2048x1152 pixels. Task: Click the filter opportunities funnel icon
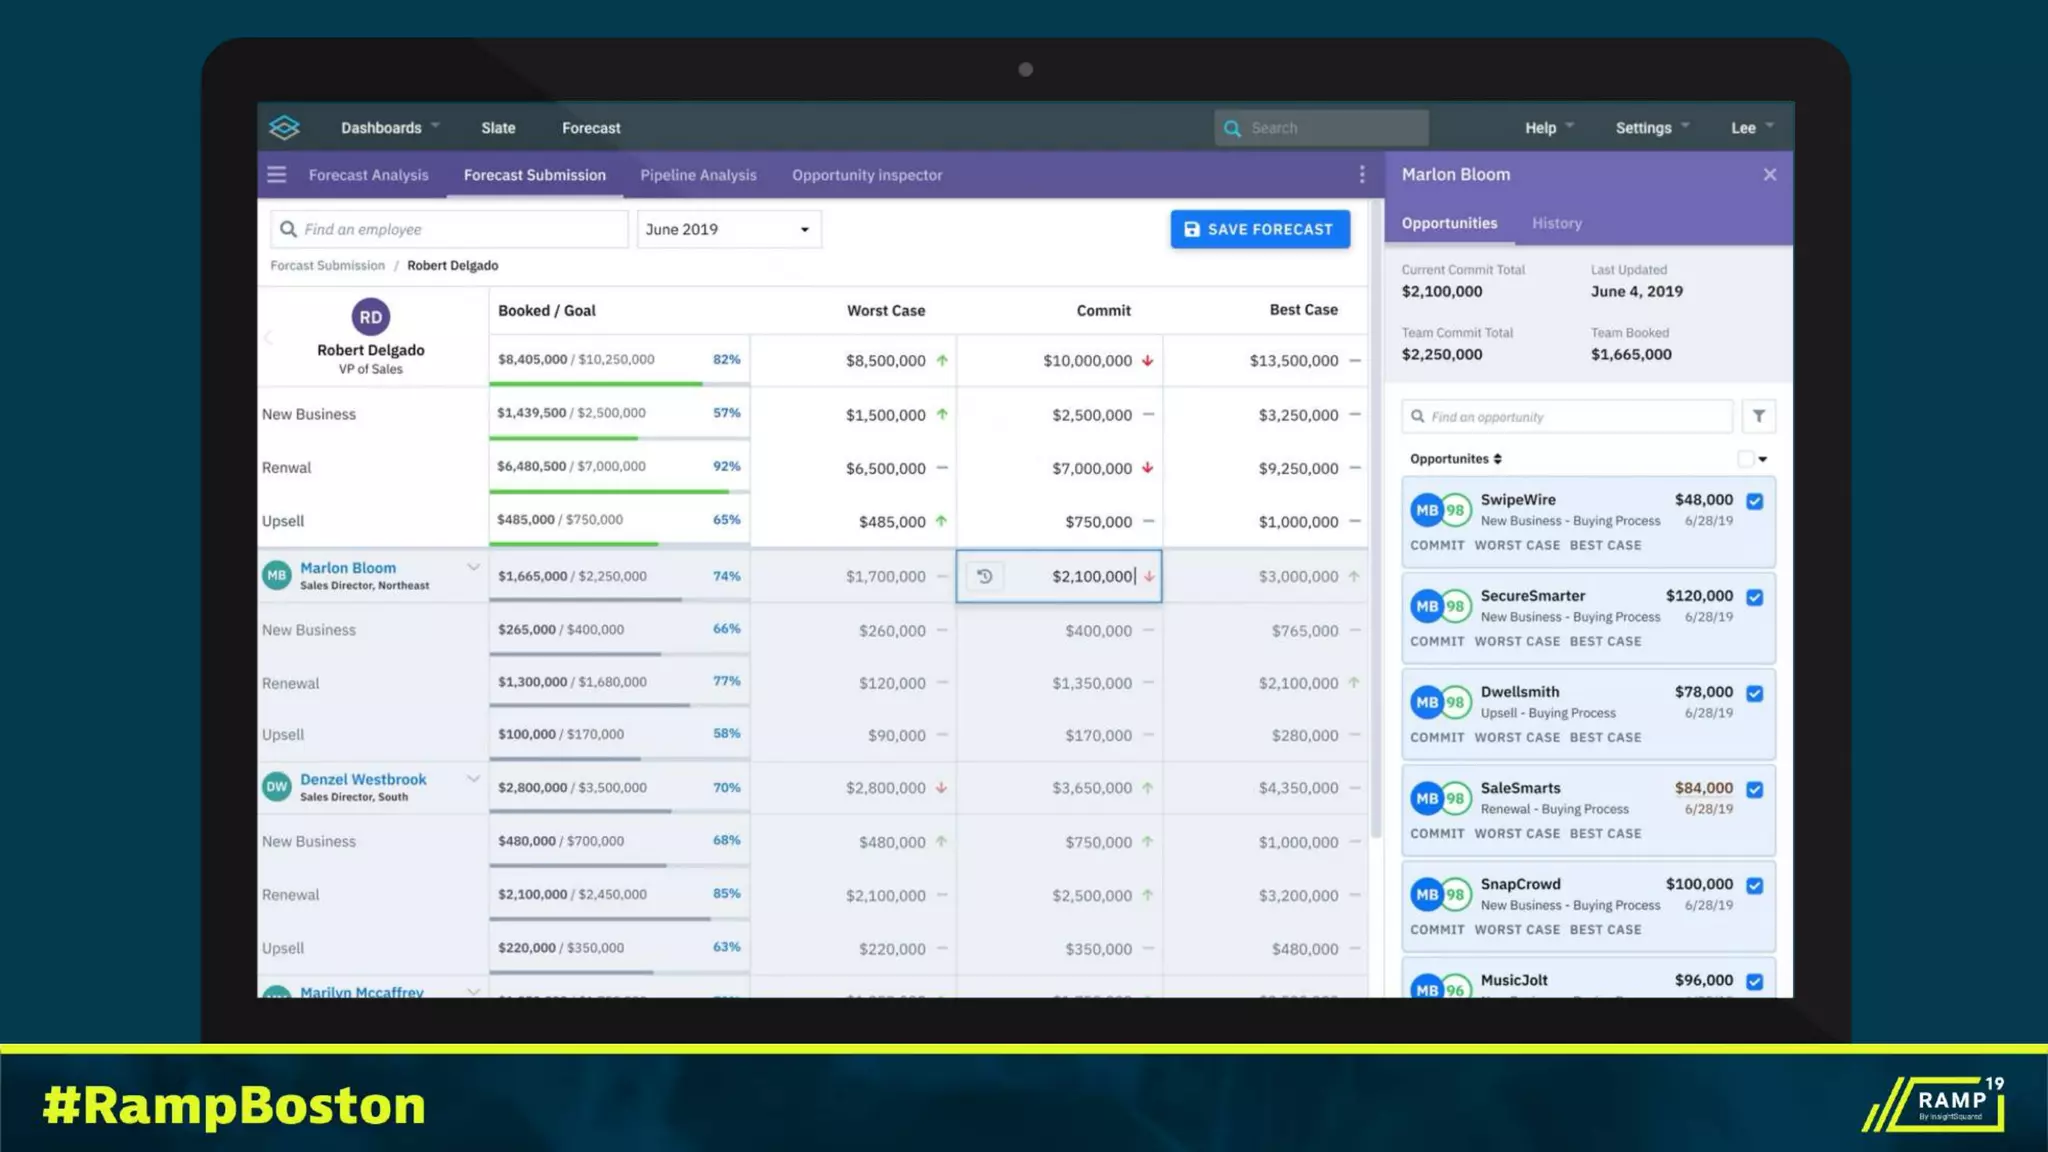[1758, 416]
